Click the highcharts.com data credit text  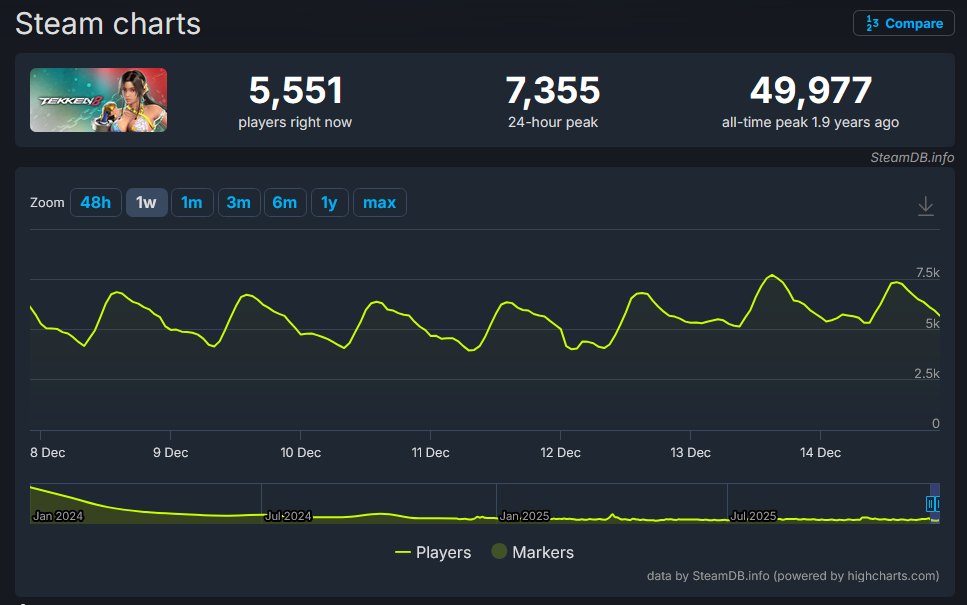tap(793, 575)
